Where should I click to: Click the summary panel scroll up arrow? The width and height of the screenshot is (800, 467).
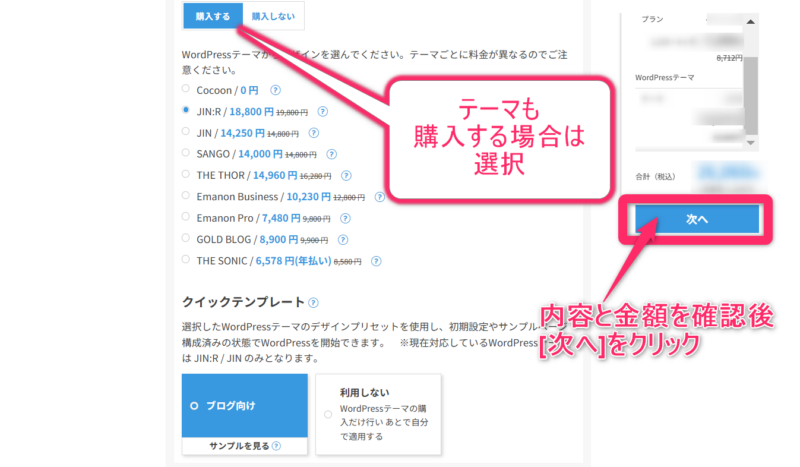pyautogui.click(x=751, y=22)
